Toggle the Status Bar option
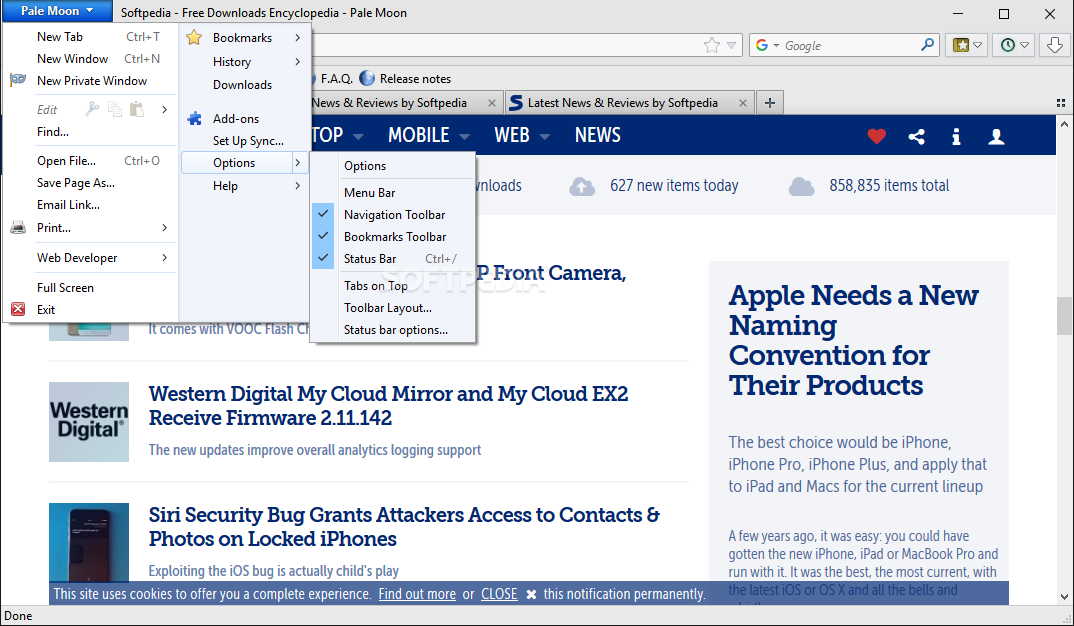Screen dimensions: 1074x626 pyautogui.click(x=392, y=258)
